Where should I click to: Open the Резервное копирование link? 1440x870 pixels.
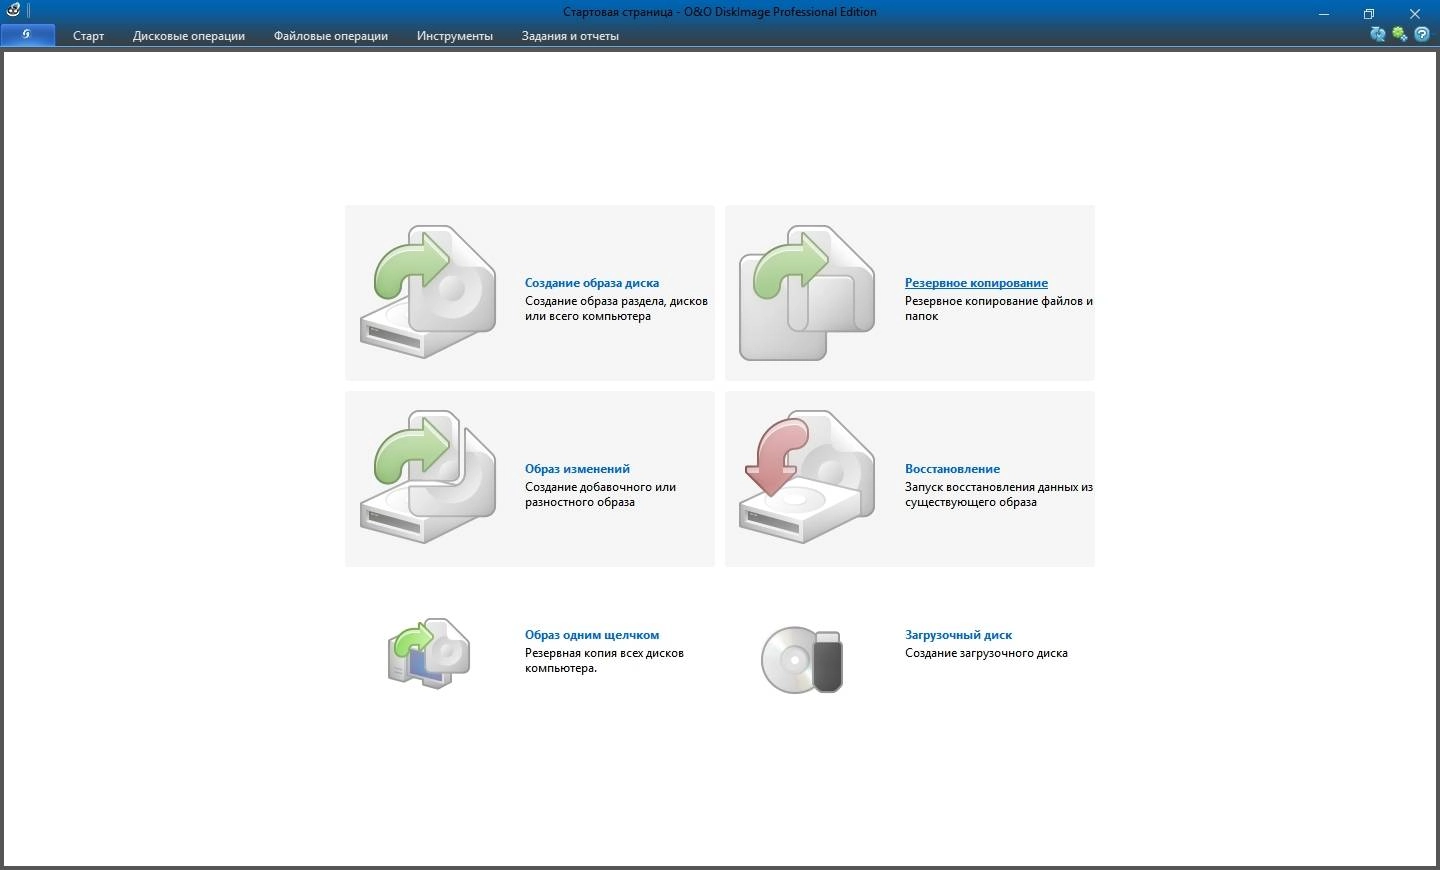[976, 283]
